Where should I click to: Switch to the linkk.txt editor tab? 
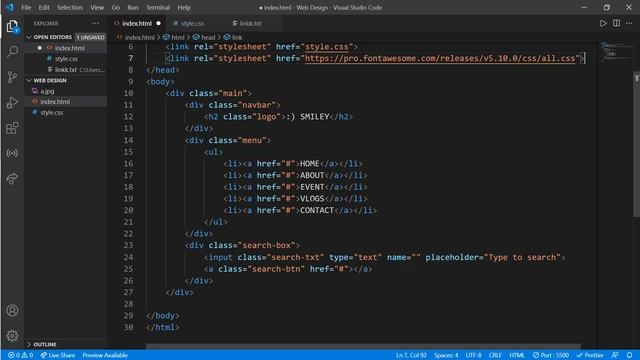(250, 23)
